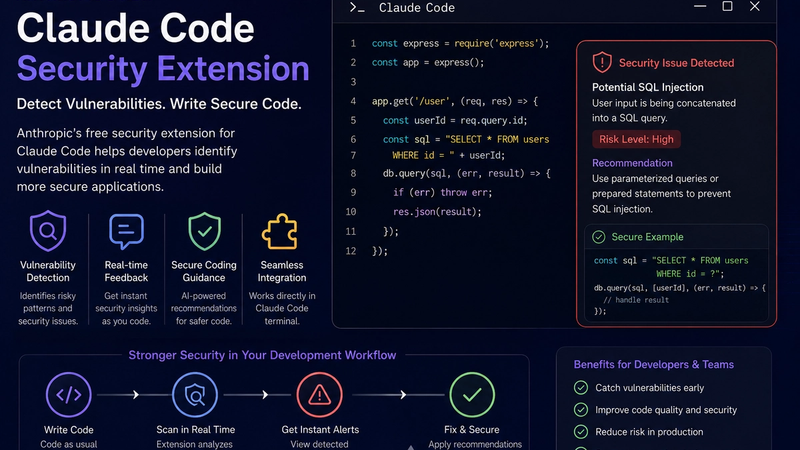Image resolution: width=800 pixels, height=450 pixels.
Task: Click line number 3 in the editor
Action: (353, 82)
